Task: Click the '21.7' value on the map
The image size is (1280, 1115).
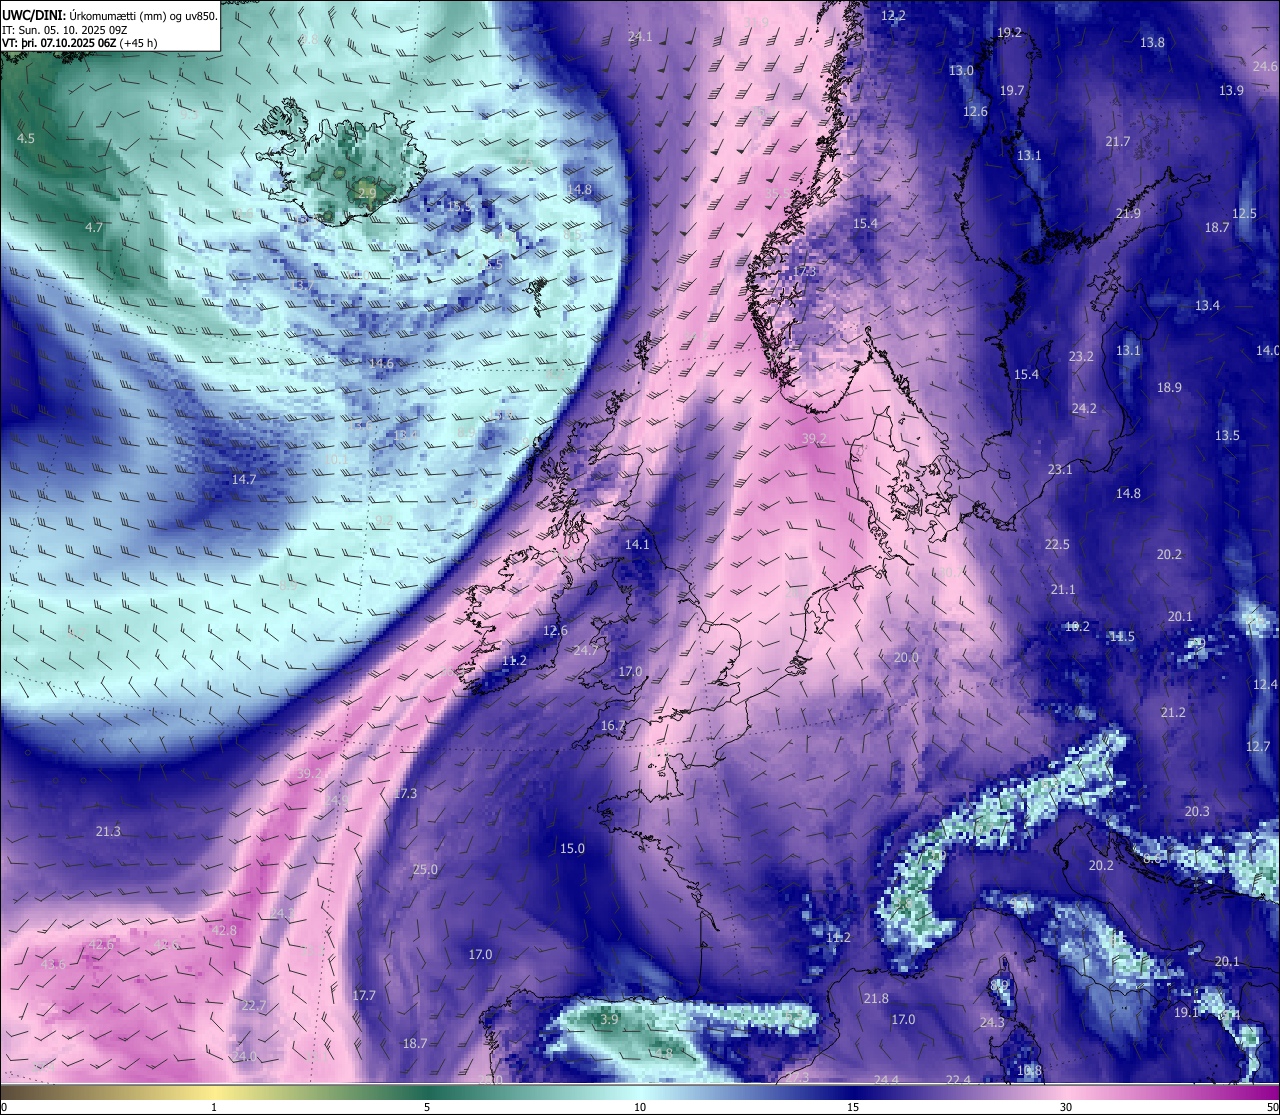Action: tap(1118, 142)
